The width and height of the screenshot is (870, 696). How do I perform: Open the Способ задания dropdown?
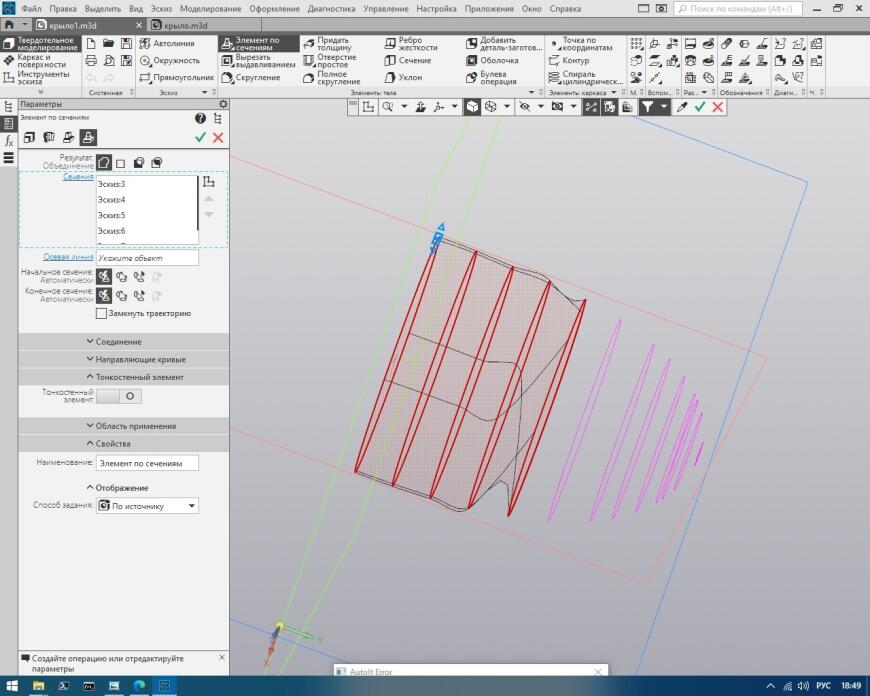coord(147,506)
